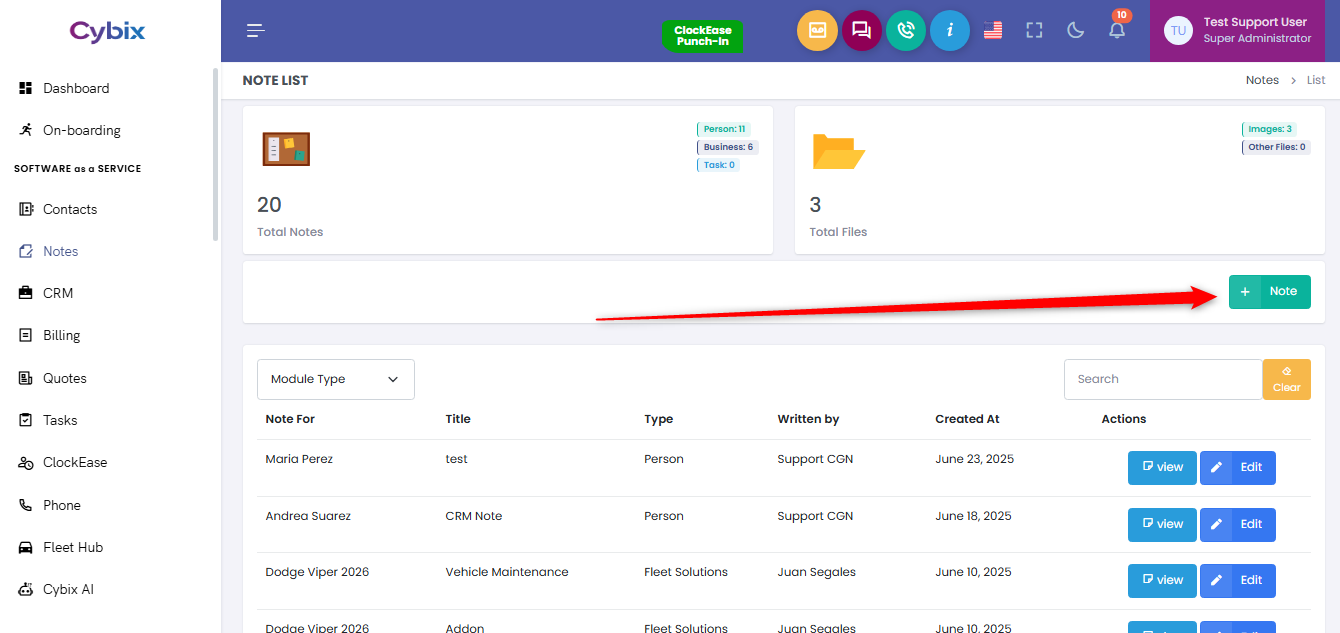Open the green phone call icon

906,31
